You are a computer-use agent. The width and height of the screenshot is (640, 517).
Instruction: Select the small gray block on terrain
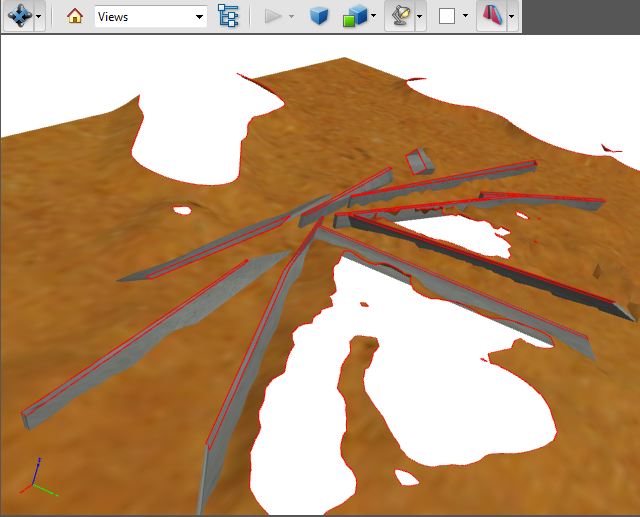coord(419,162)
